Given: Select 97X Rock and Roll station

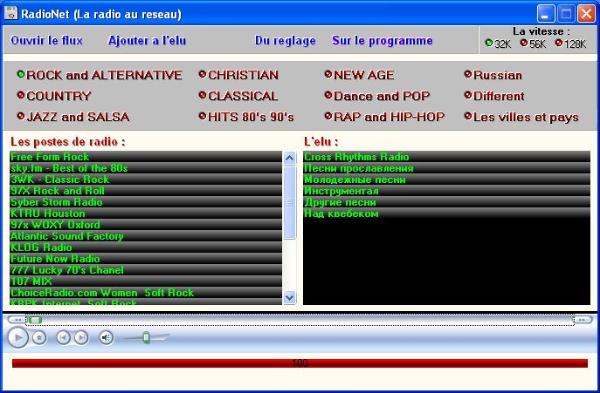Looking at the screenshot, I should (145, 191).
